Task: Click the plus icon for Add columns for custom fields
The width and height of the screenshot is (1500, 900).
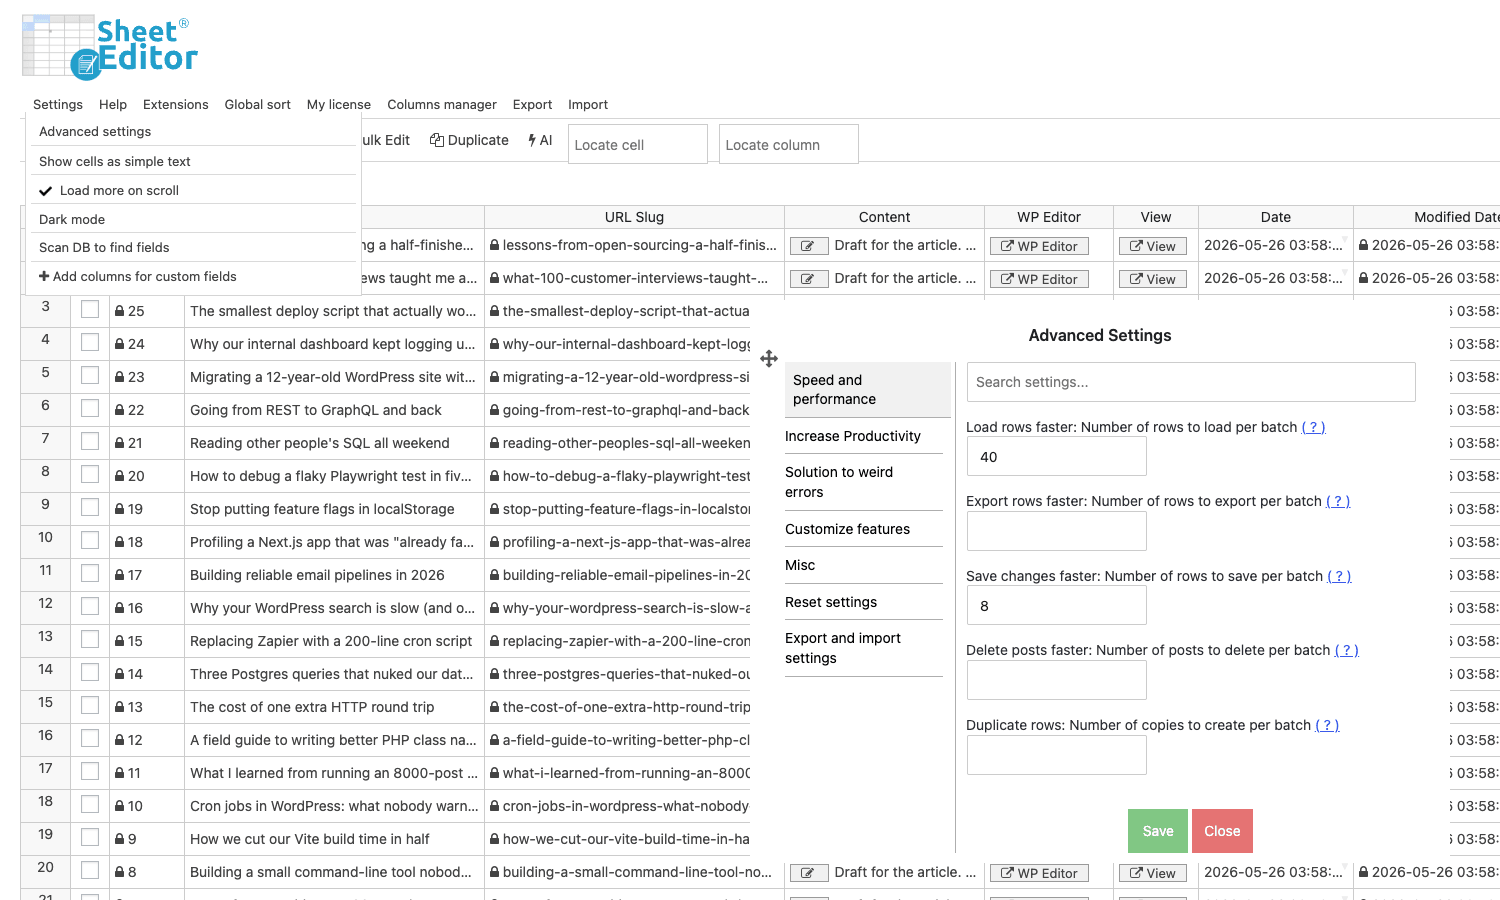Action: [x=44, y=276]
